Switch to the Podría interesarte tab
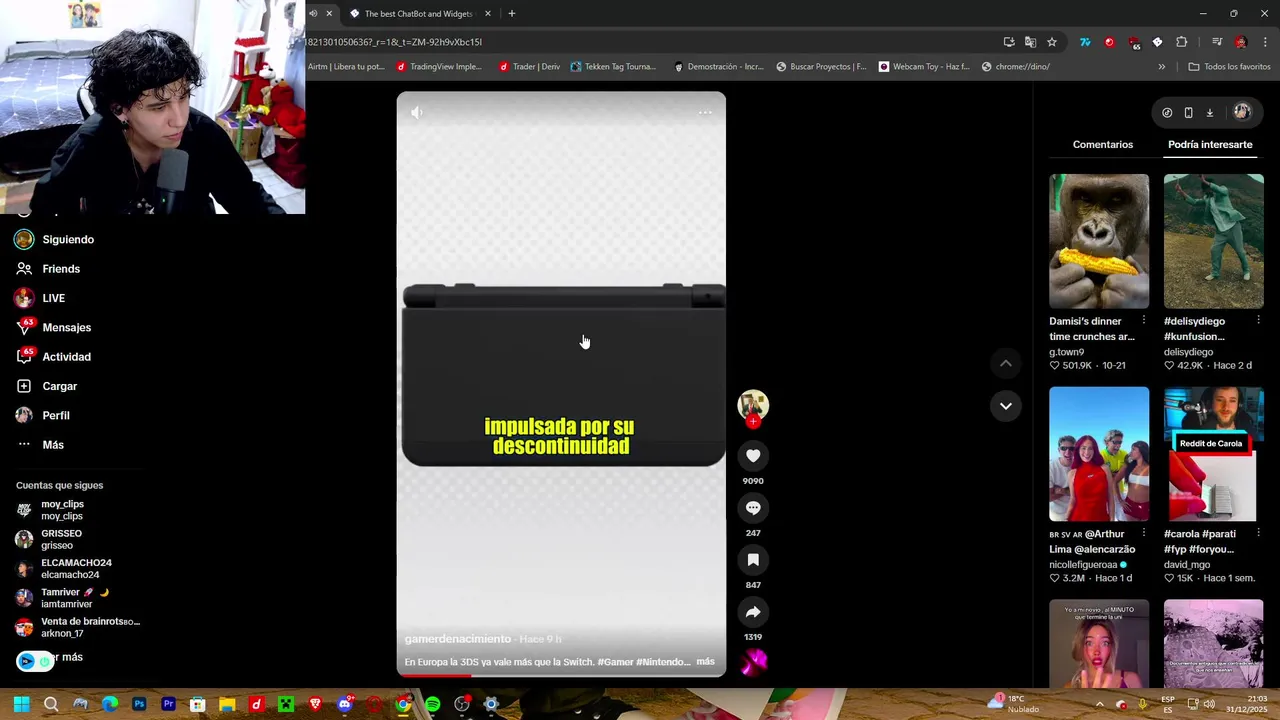Viewport: 1280px width, 720px height. click(x=1210, y=145)
